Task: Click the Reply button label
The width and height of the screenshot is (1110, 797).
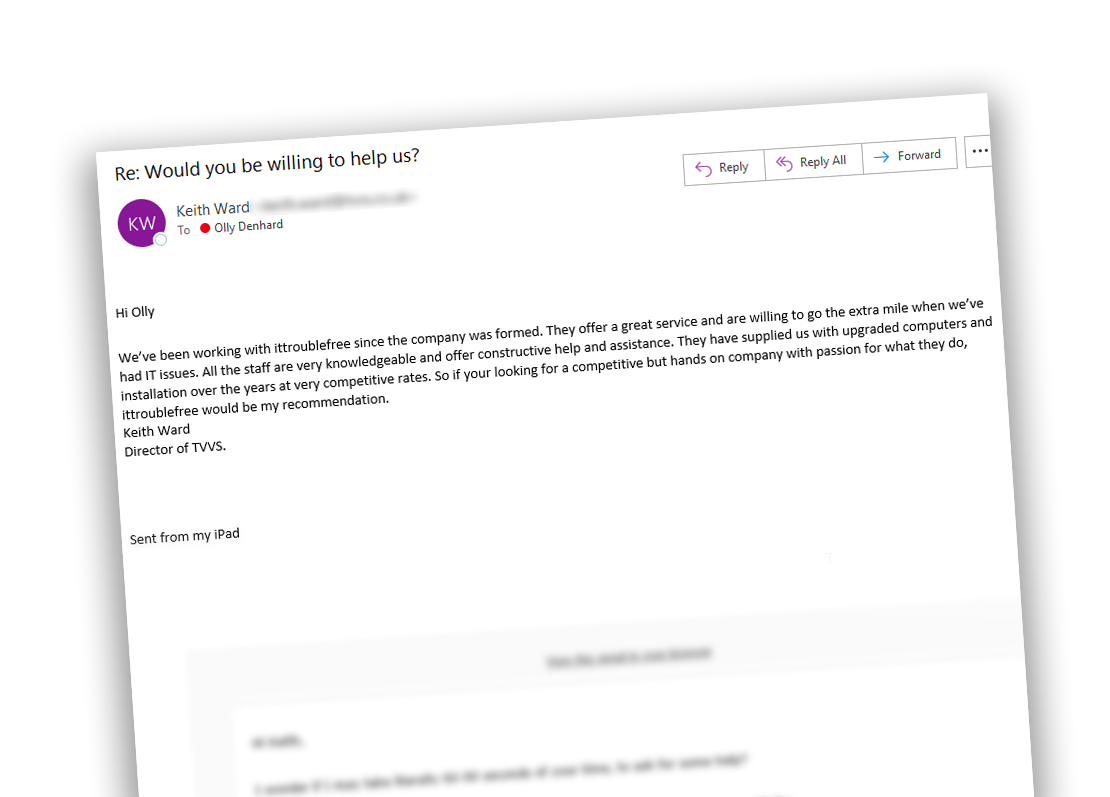Action: pos(733,167)
